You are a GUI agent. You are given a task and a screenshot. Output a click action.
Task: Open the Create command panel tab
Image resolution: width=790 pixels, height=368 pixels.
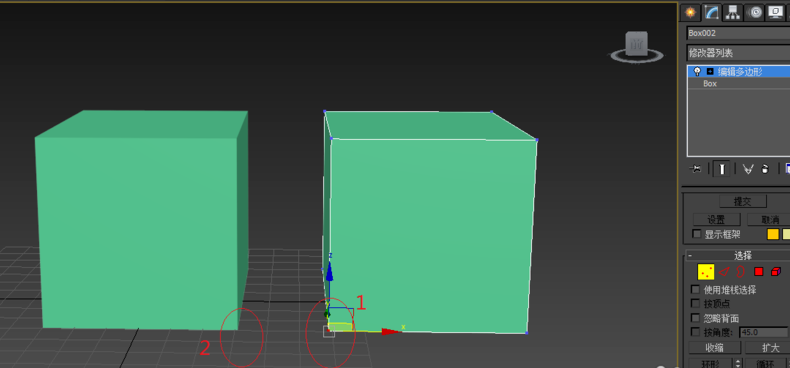coord(690,12)
